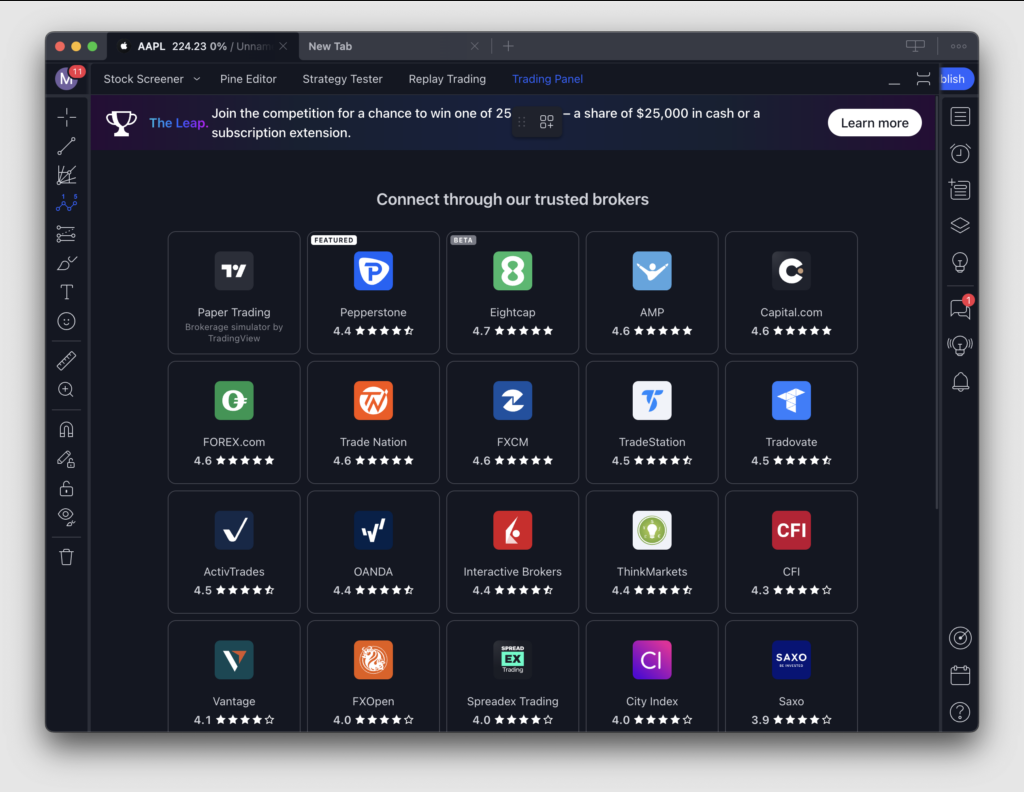Choose the FOREX.com broker card
Image resolution: width=1024 pixels, height=792 pixels.
(234, 422)
